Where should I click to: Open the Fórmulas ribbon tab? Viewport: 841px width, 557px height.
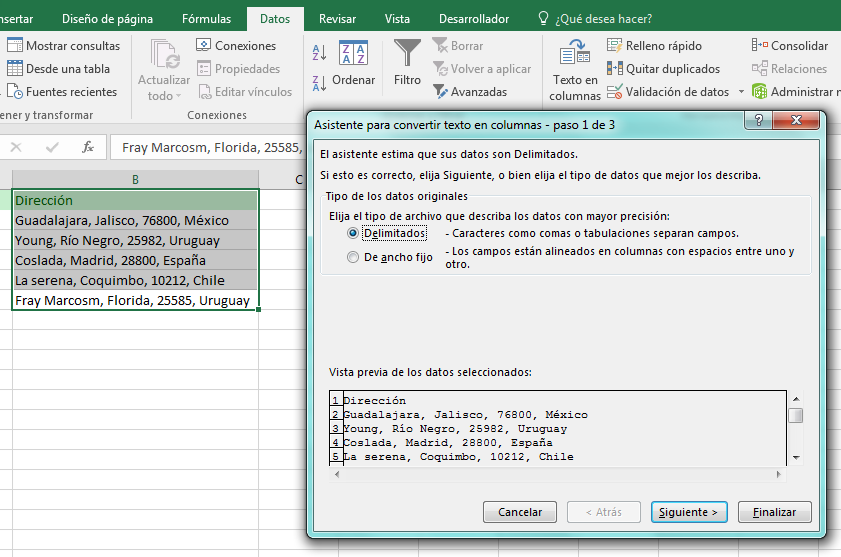[x=206, y=19]
